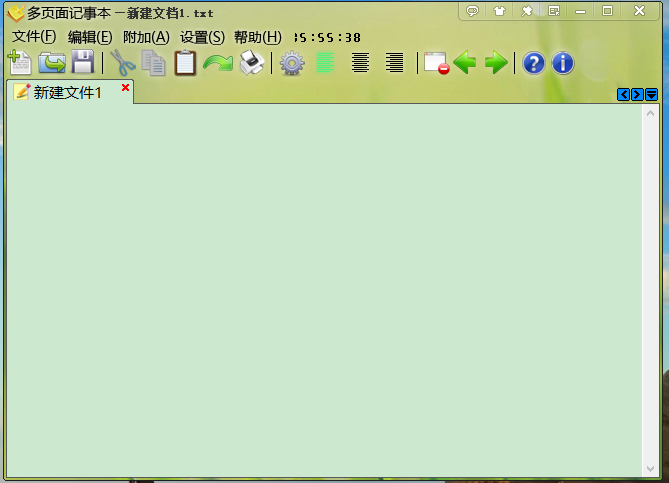Screen dimensions: 669x483
Task: Minimize the notepad window
Action: (580, 11)
